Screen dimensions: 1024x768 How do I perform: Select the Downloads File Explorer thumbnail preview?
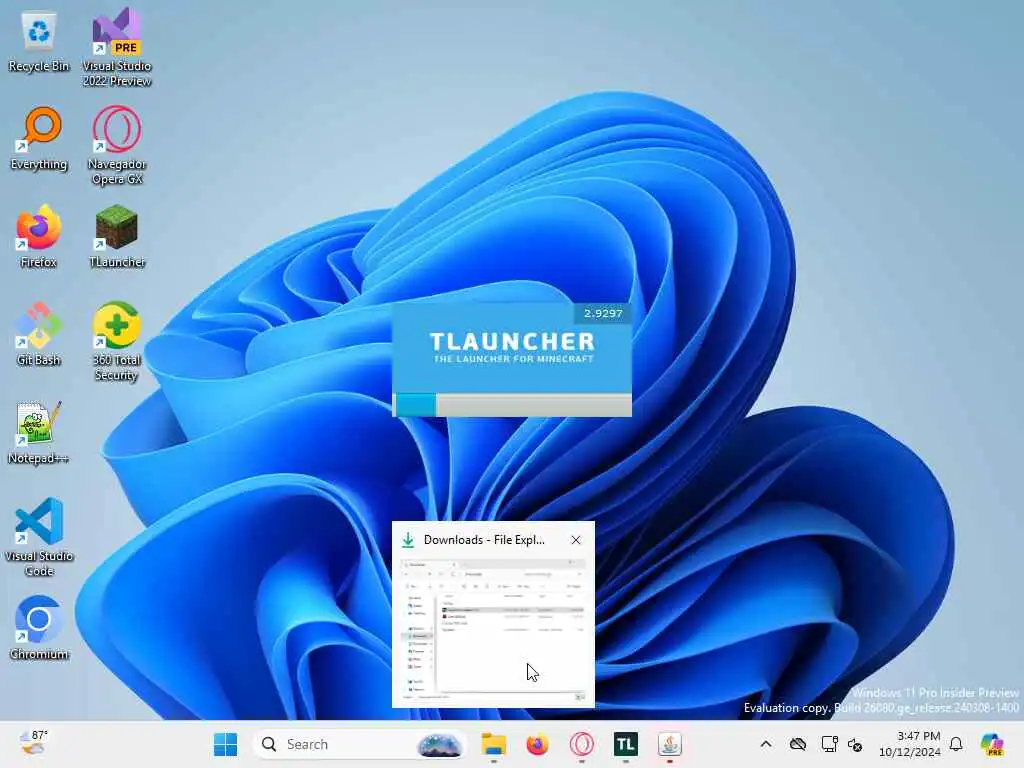click(x=493, y=630)
